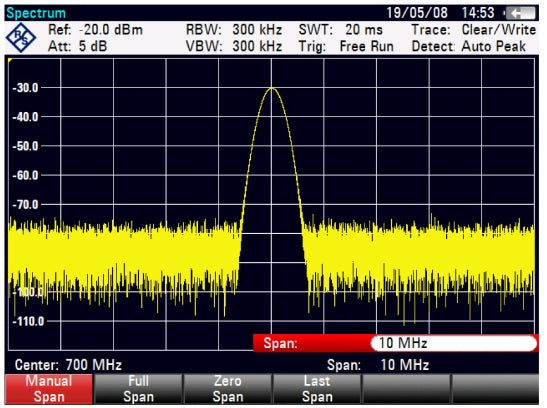Screen dimensions: 547x408
Task: Select the Trig: Free Run setting
Action: tap(346, 46)
